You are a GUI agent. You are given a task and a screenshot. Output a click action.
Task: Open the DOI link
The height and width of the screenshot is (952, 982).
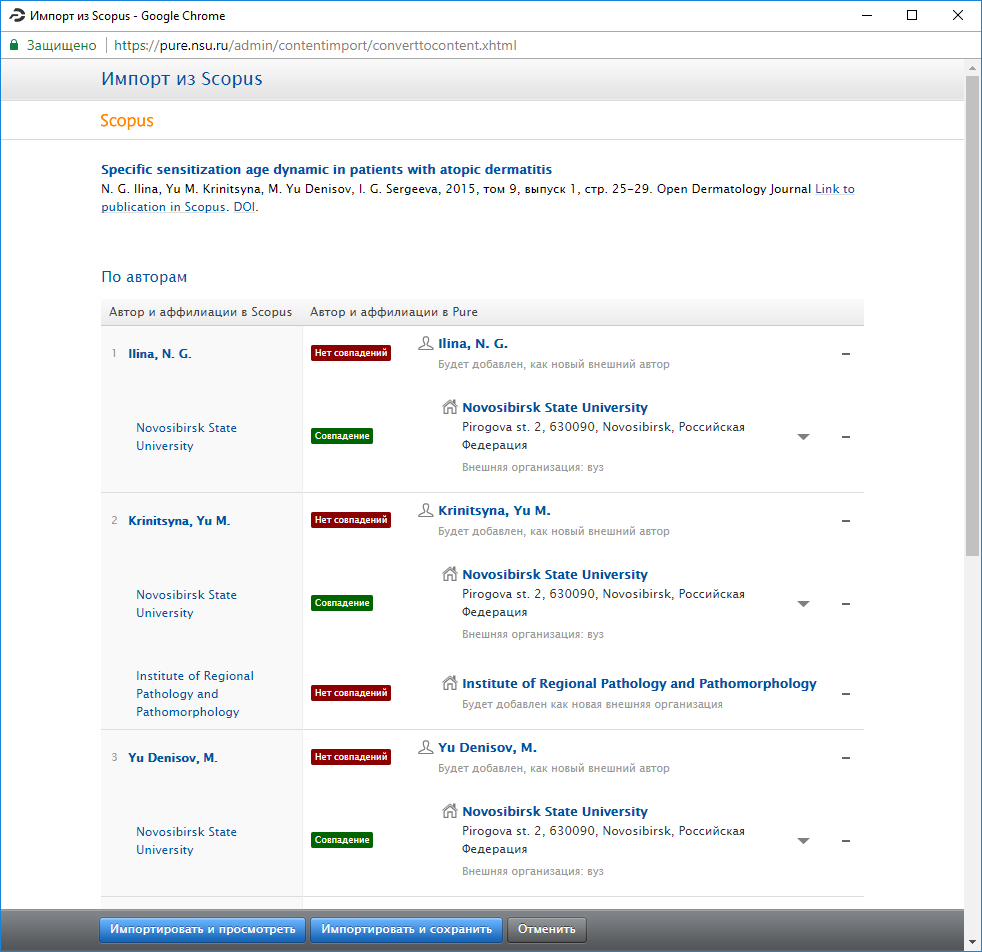(244, 207)
